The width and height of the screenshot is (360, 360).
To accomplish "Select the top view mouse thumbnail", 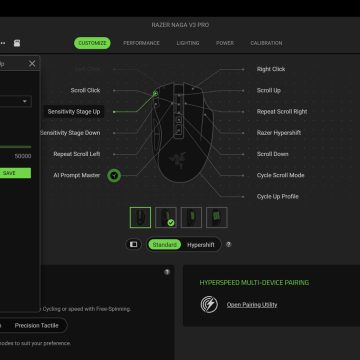I will pos(140,217).
